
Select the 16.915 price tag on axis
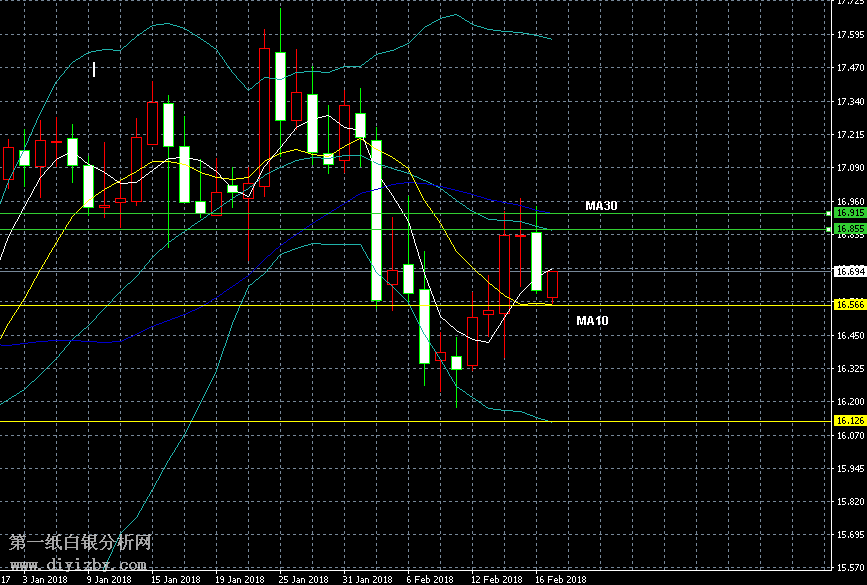(x=850, y=213)
